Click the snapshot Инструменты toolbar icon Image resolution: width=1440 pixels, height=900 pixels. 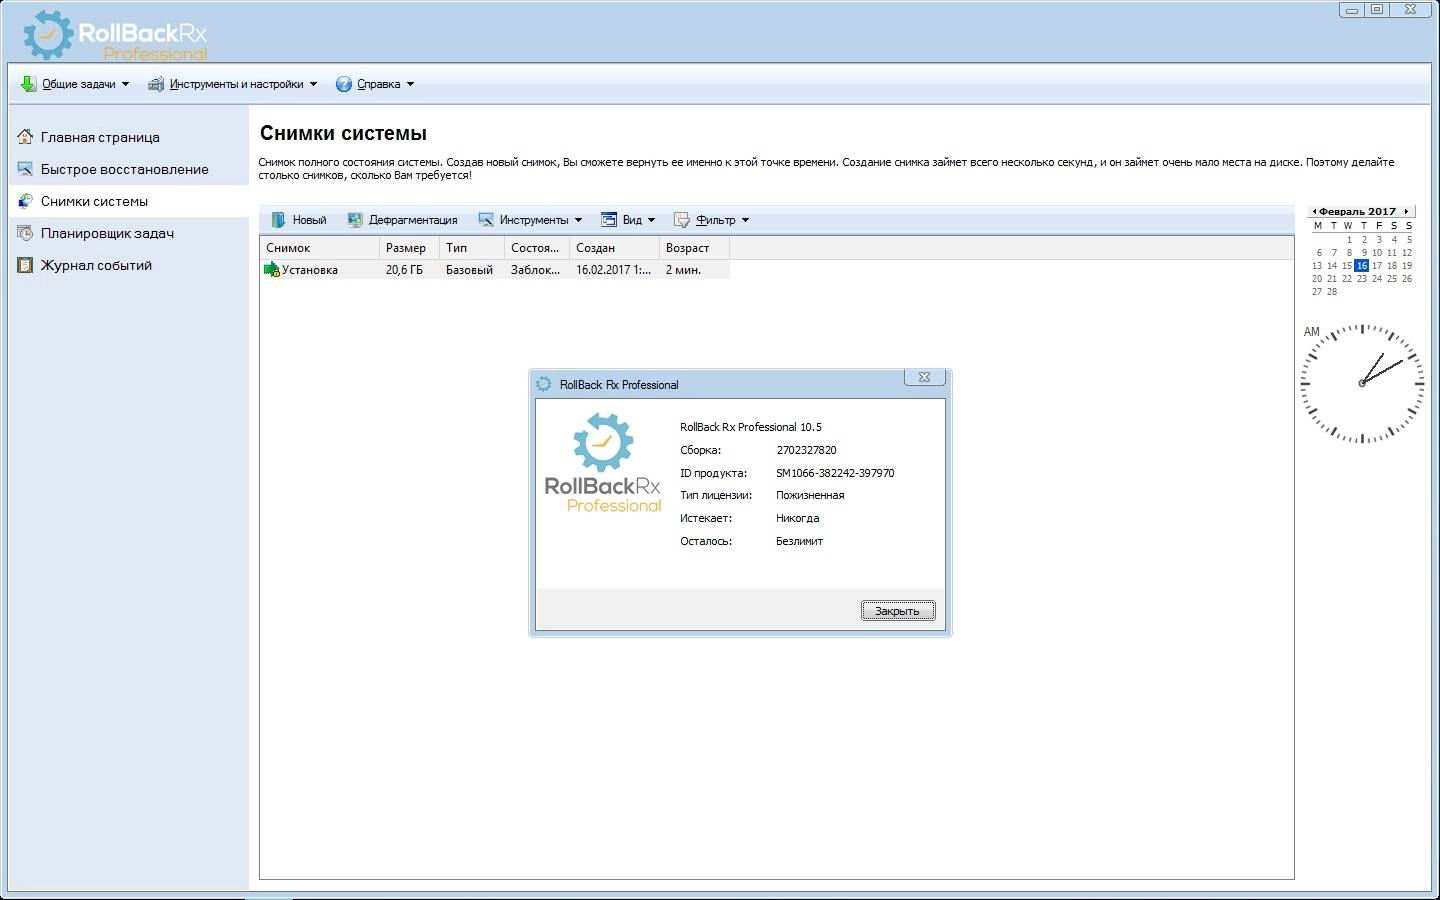click(486, 220)
